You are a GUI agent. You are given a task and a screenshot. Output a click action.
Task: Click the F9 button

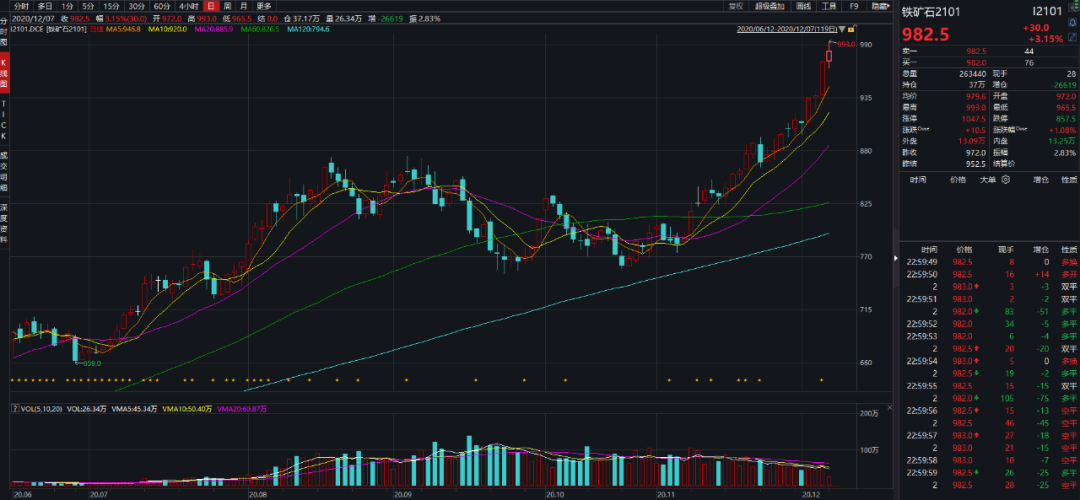tap(854, 6)
